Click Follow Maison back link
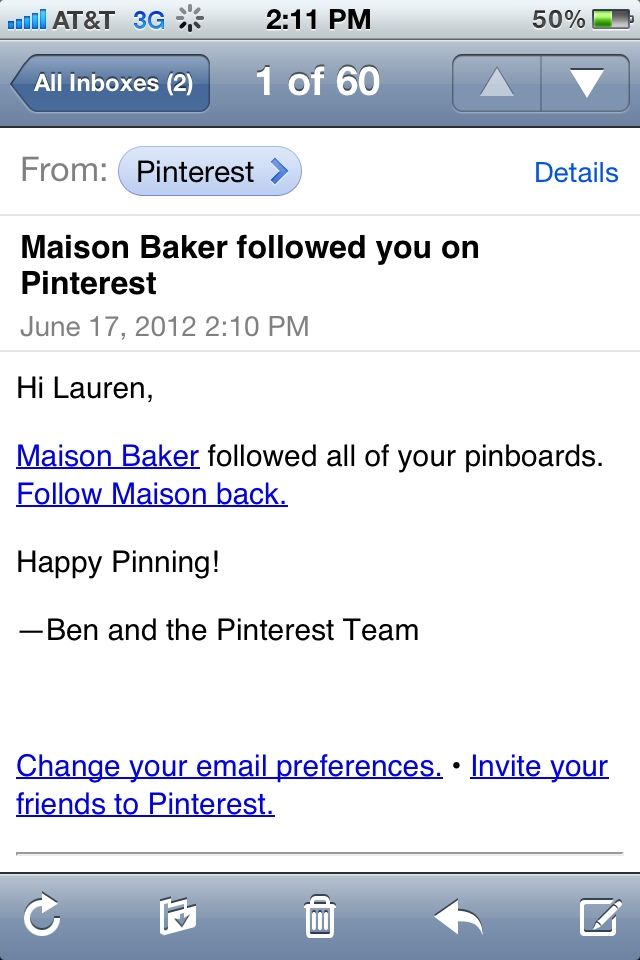Screen dimensions: 640x960 (152, 494)
